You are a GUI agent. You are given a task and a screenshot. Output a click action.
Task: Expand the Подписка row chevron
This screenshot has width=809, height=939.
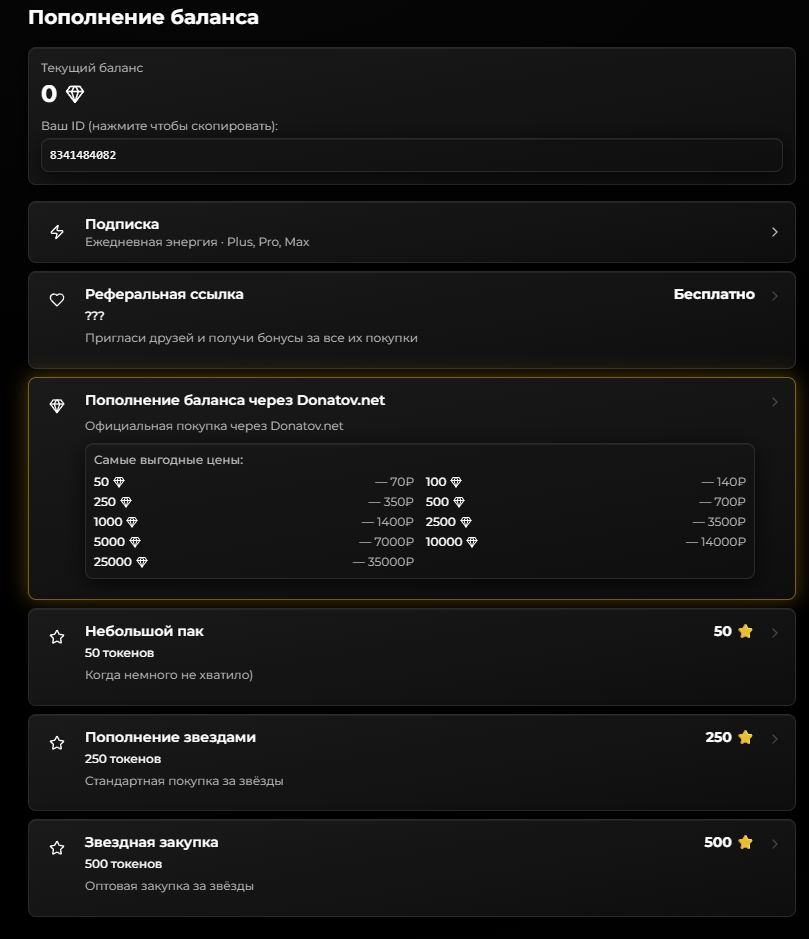pos(775,232)
